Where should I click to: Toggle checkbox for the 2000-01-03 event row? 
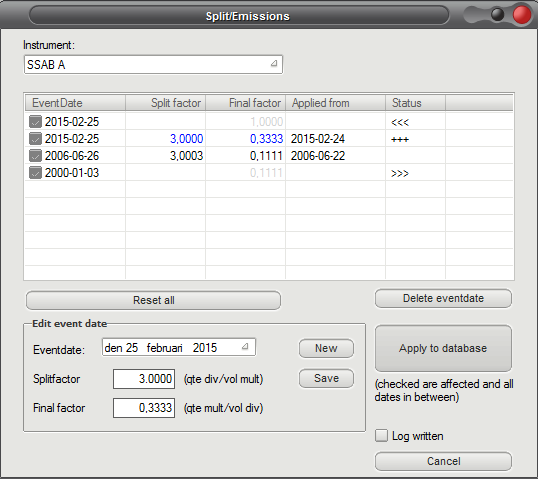pos(35,173)
